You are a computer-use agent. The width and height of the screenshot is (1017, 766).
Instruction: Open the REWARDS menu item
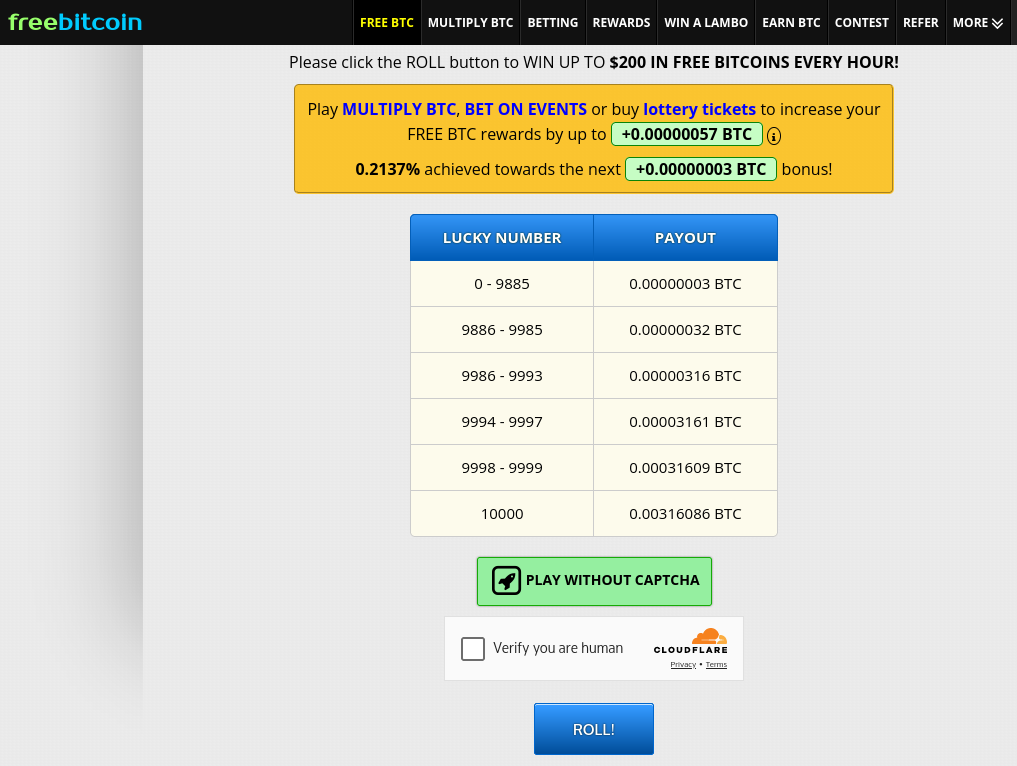pos(621,23)
